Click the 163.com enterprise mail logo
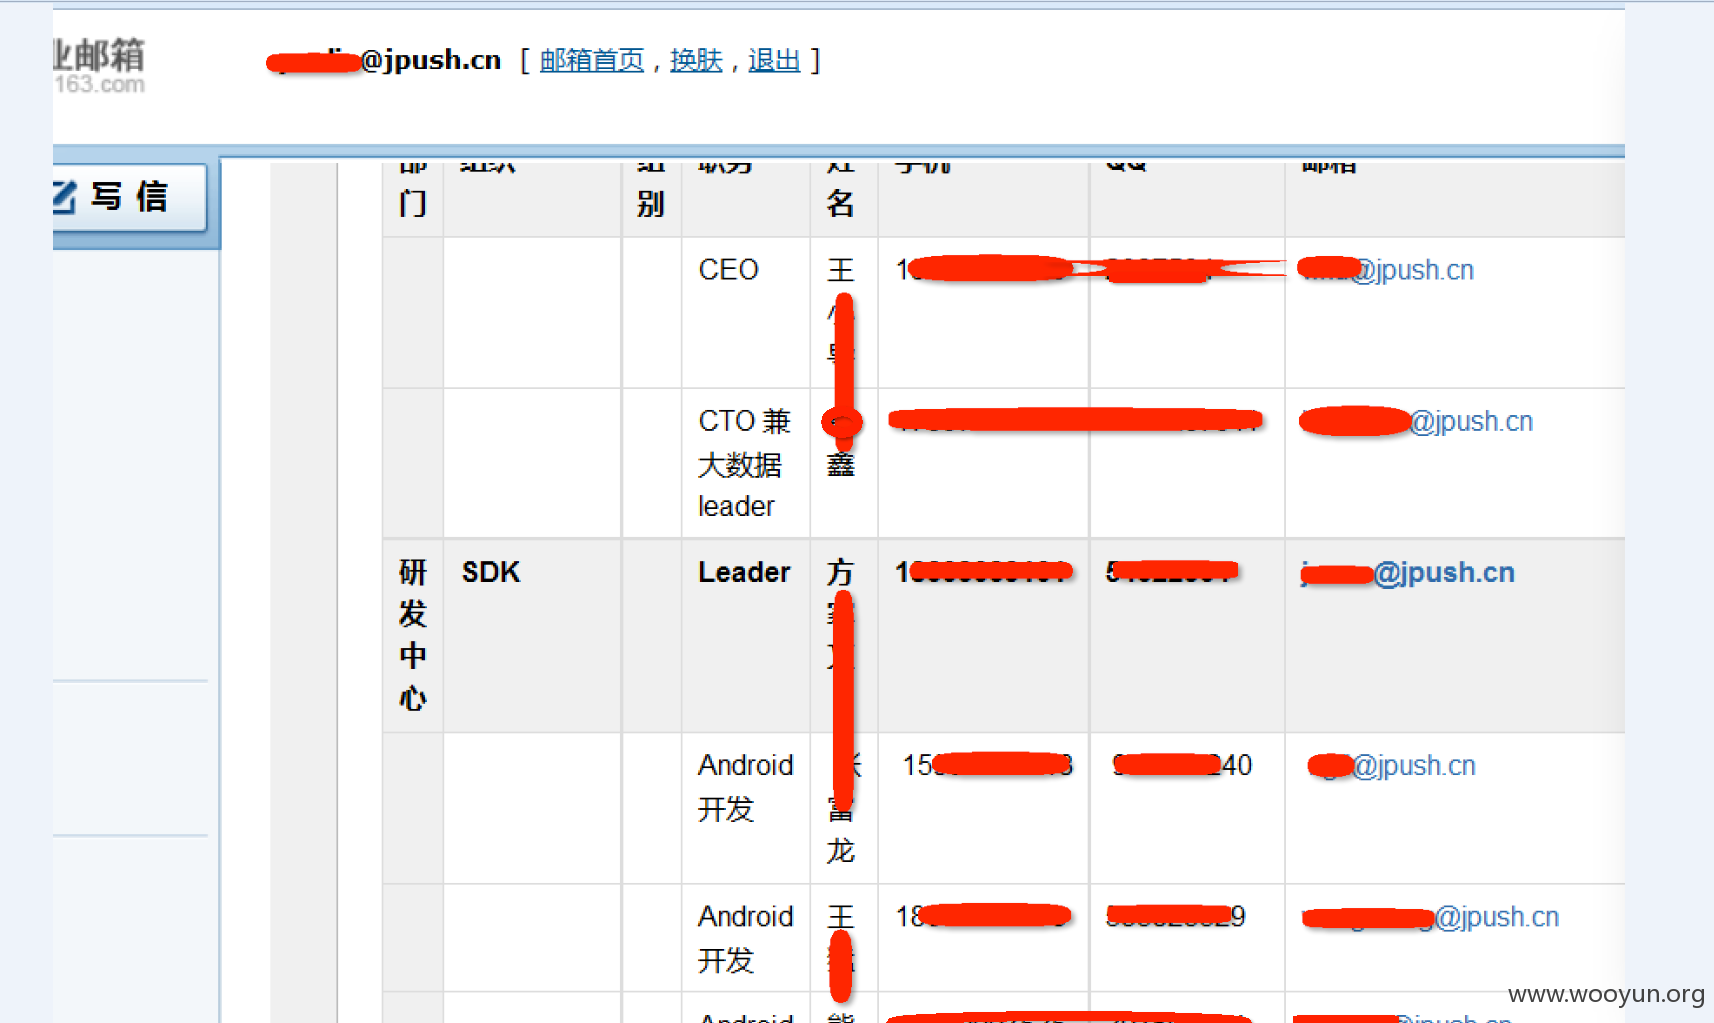 [99, 66]
